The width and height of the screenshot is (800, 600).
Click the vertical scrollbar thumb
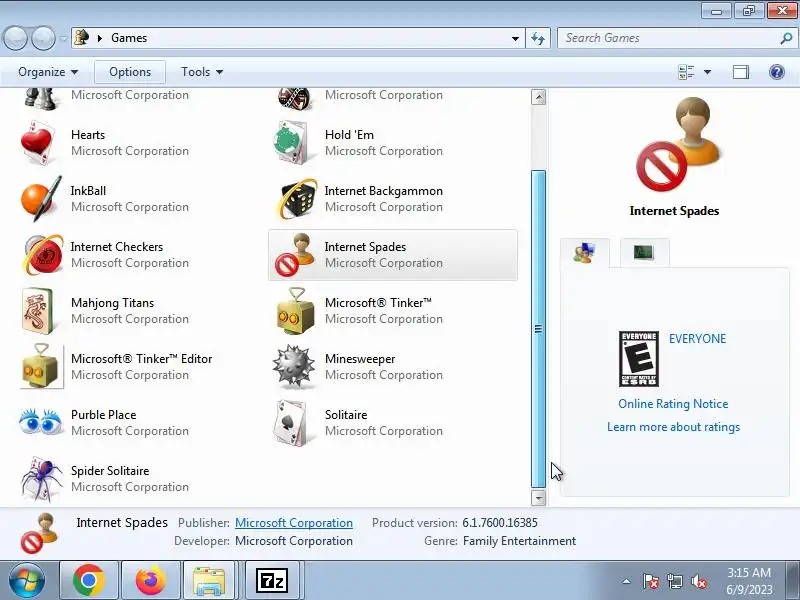[x=538, y=329]
